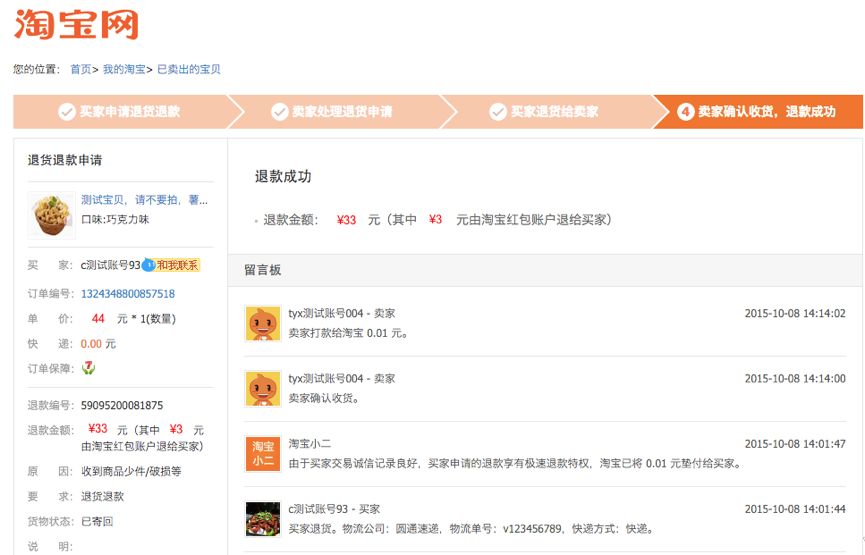Click text 口味:巧克力味
Viewport: 865px width, 555px height.
click(x=115, y=219)
